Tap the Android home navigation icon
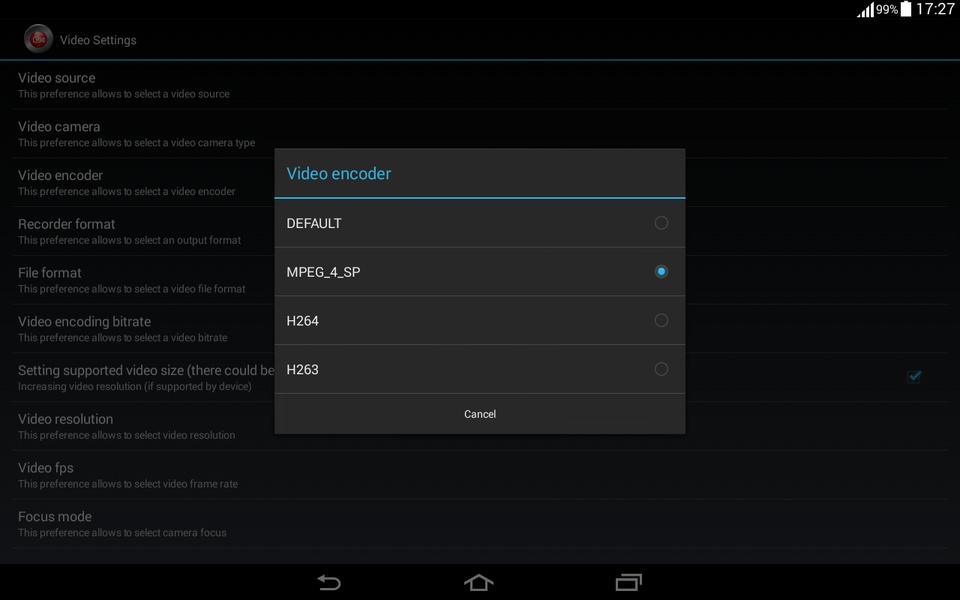 479,582
